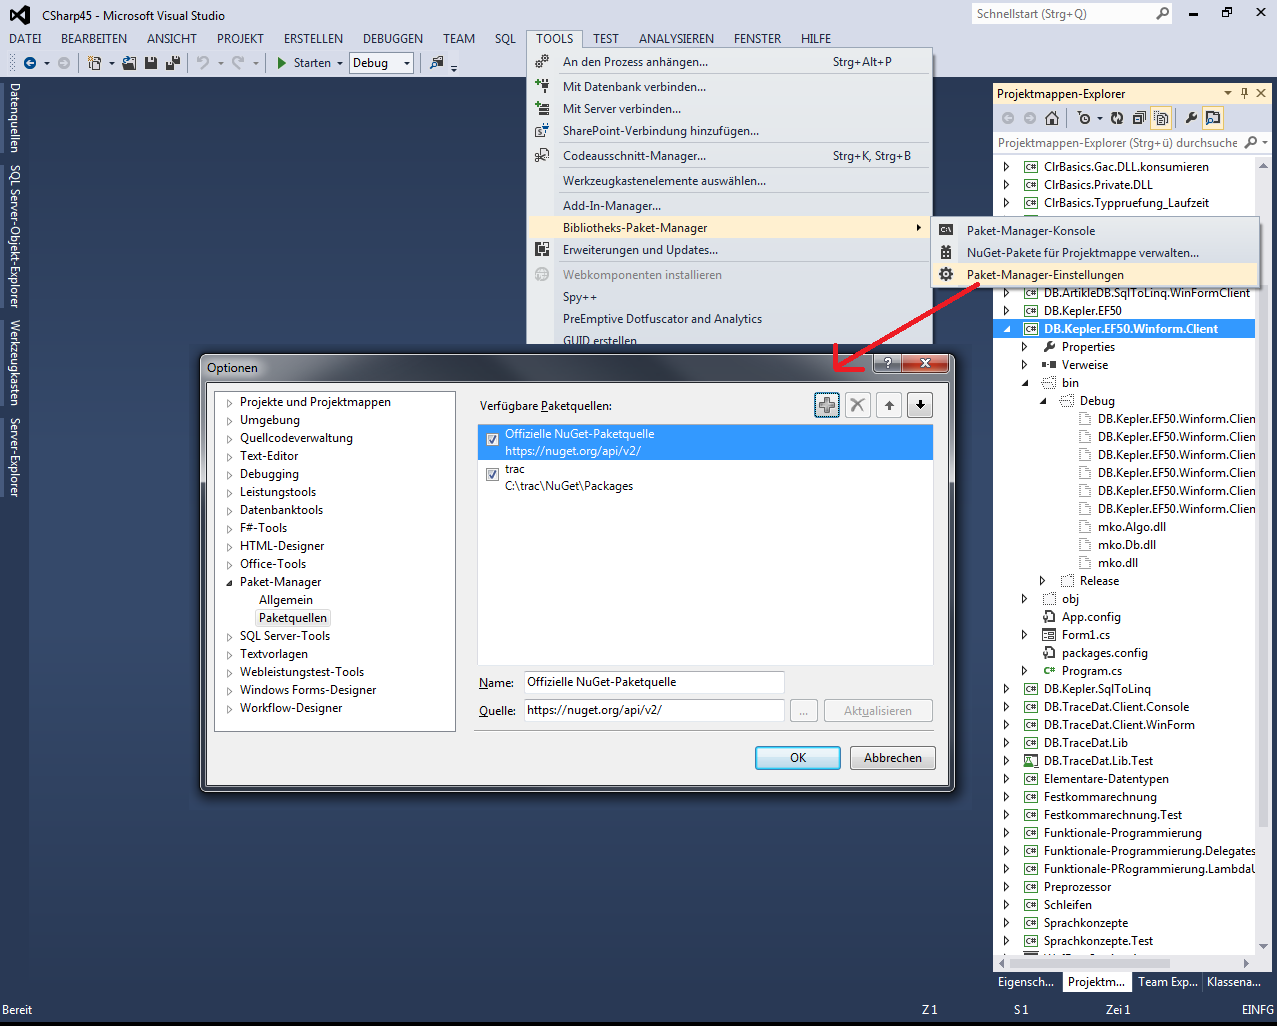Choose NuGet-Pakete für Projektmappe verwalten entry

1082,253
